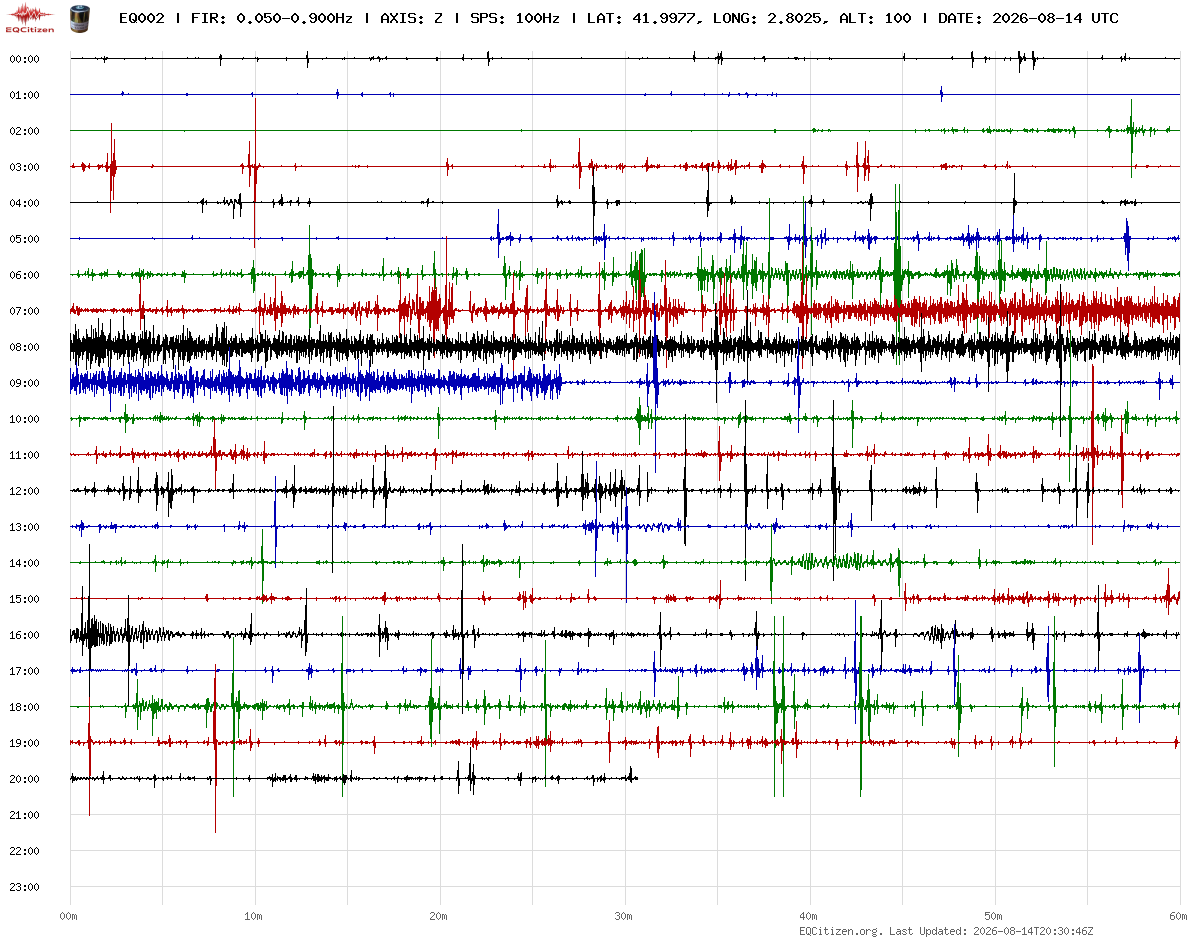Viewport: 1200px width, 940px height.
Task: Click the 60m minute axis label
Action: [1179, 916]
